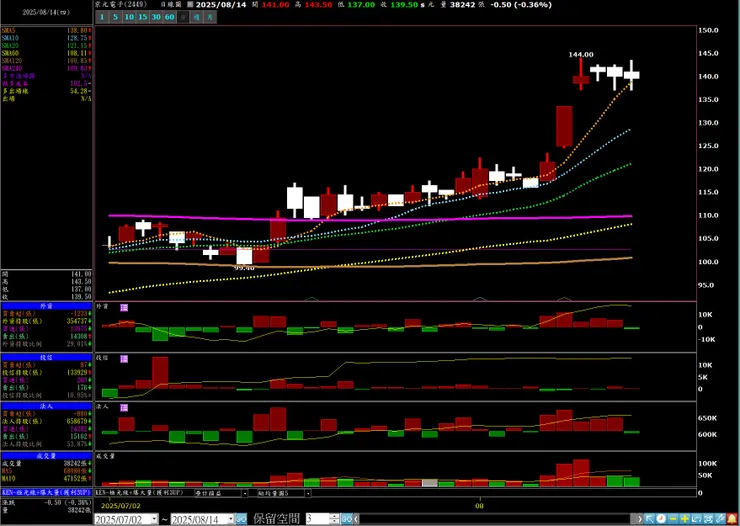
Task: Zoom in with the yellow plus icon
Action: (685, 519)
